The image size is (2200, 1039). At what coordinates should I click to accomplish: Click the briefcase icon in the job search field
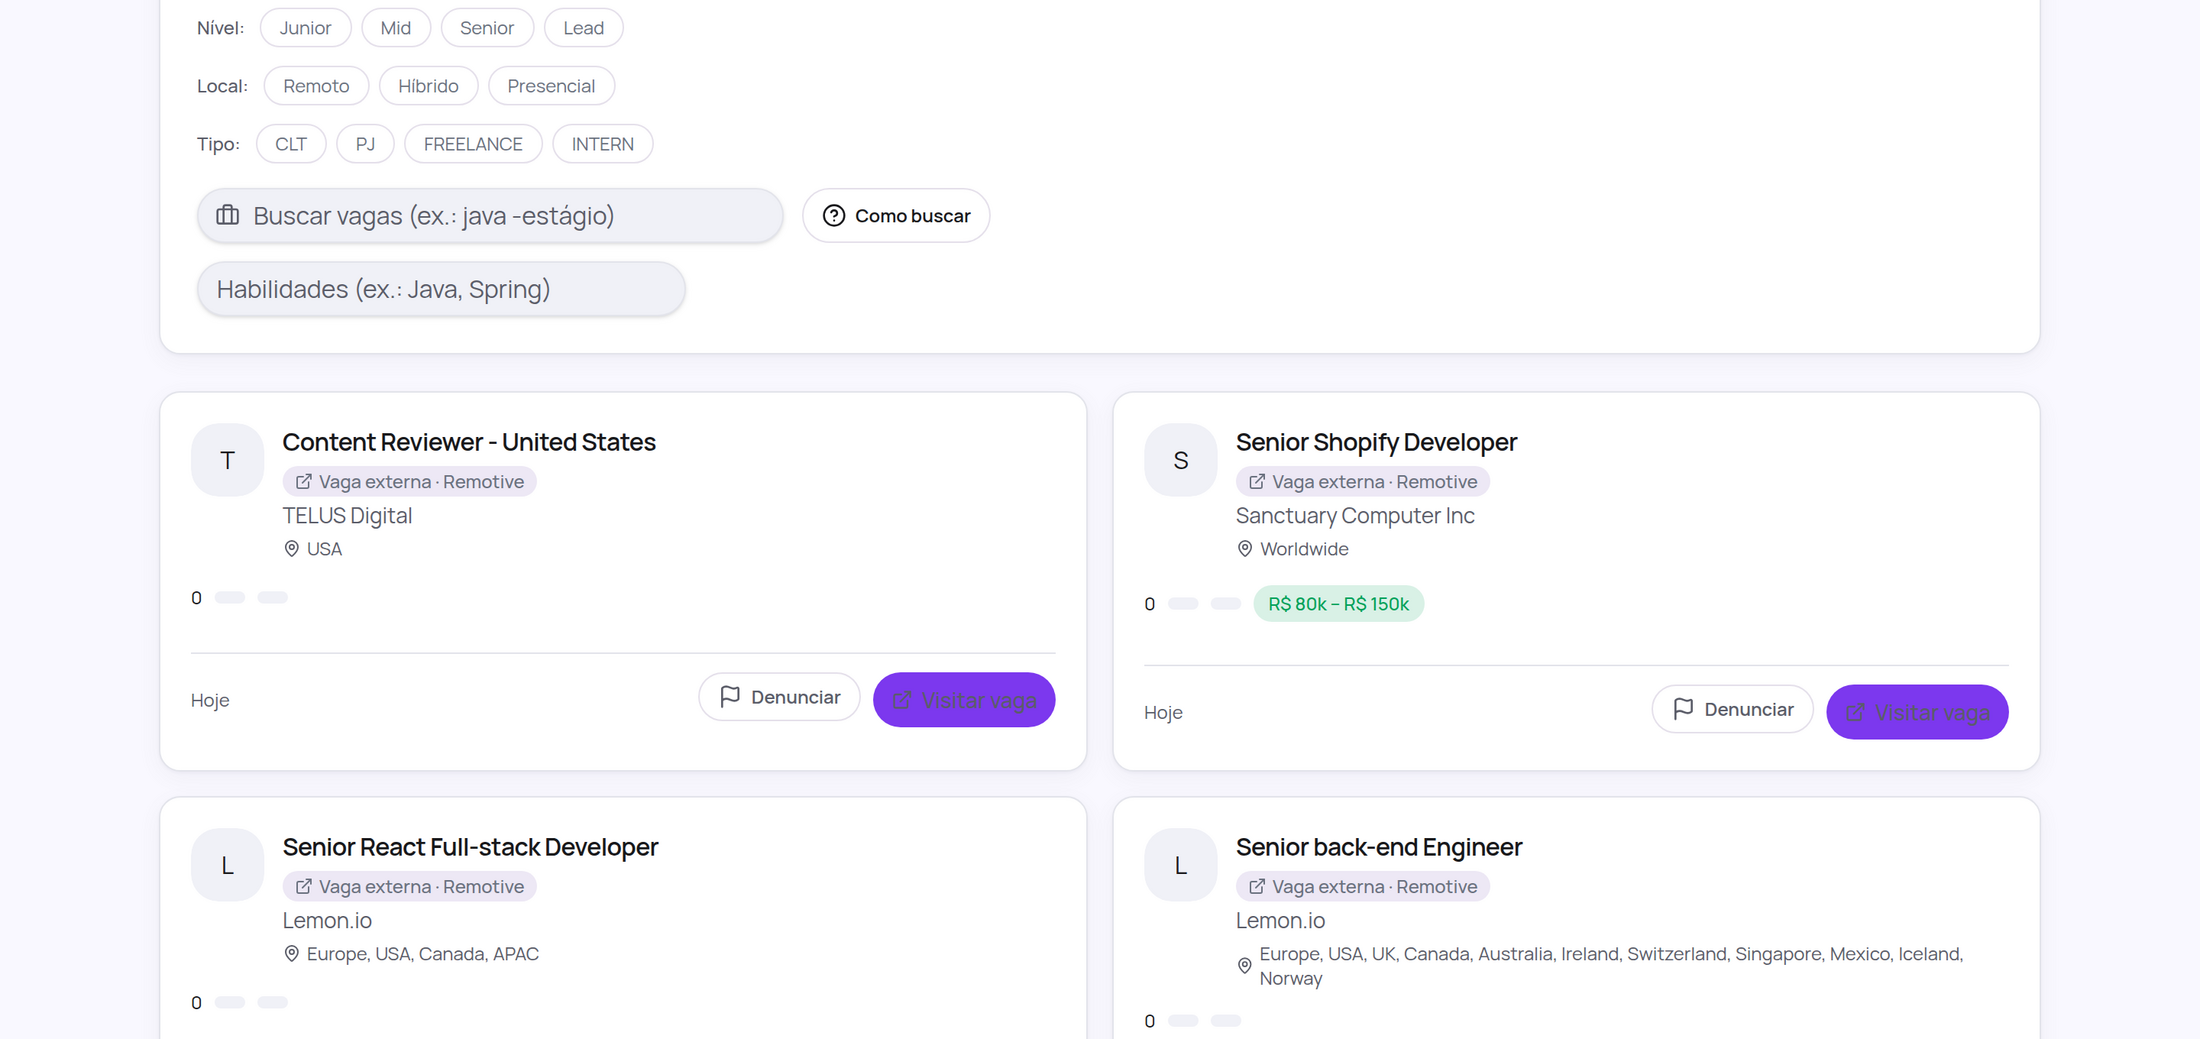pos(228,215)
